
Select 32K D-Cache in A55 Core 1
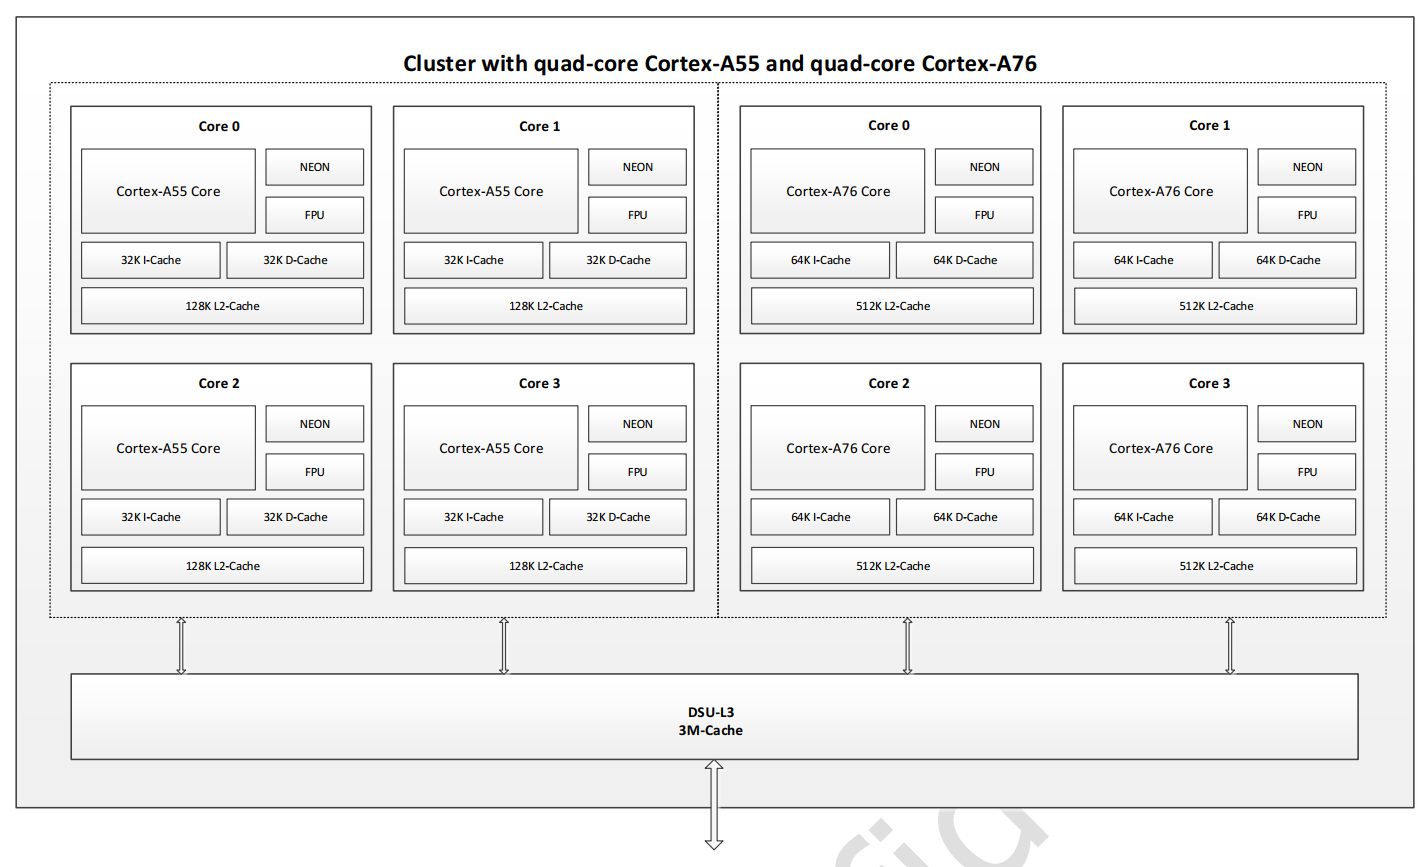coord(618,260)
